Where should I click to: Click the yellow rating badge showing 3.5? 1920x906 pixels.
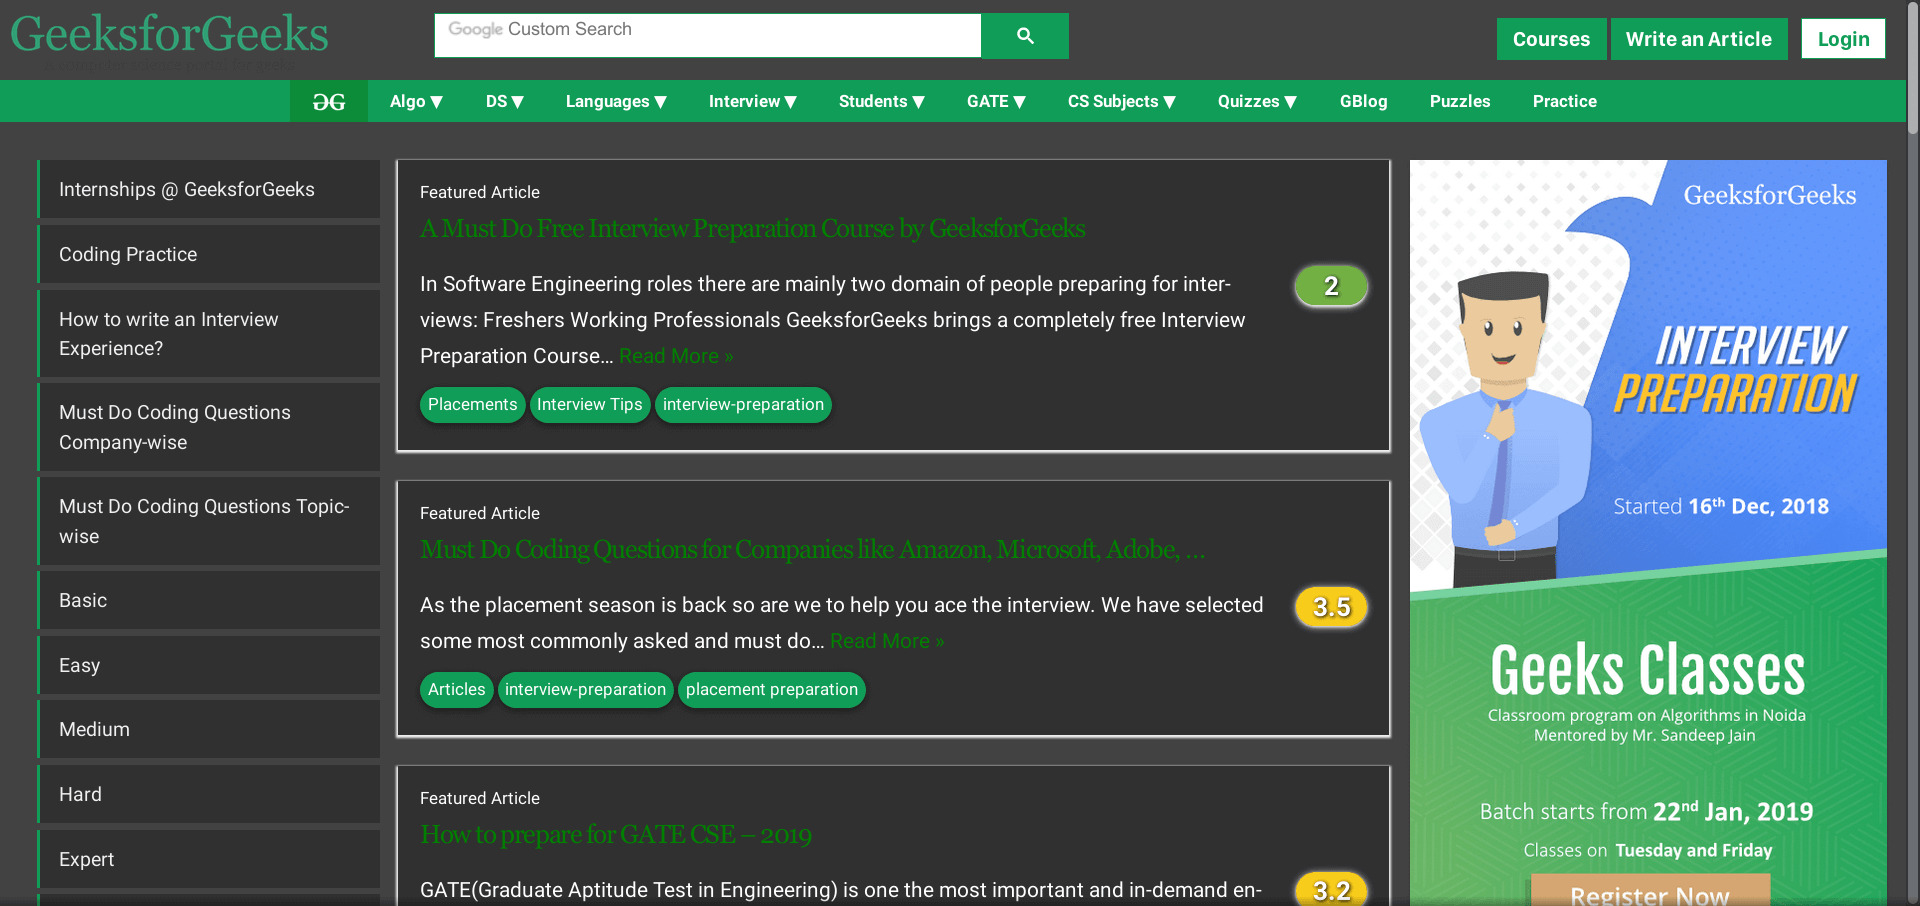1331,607
